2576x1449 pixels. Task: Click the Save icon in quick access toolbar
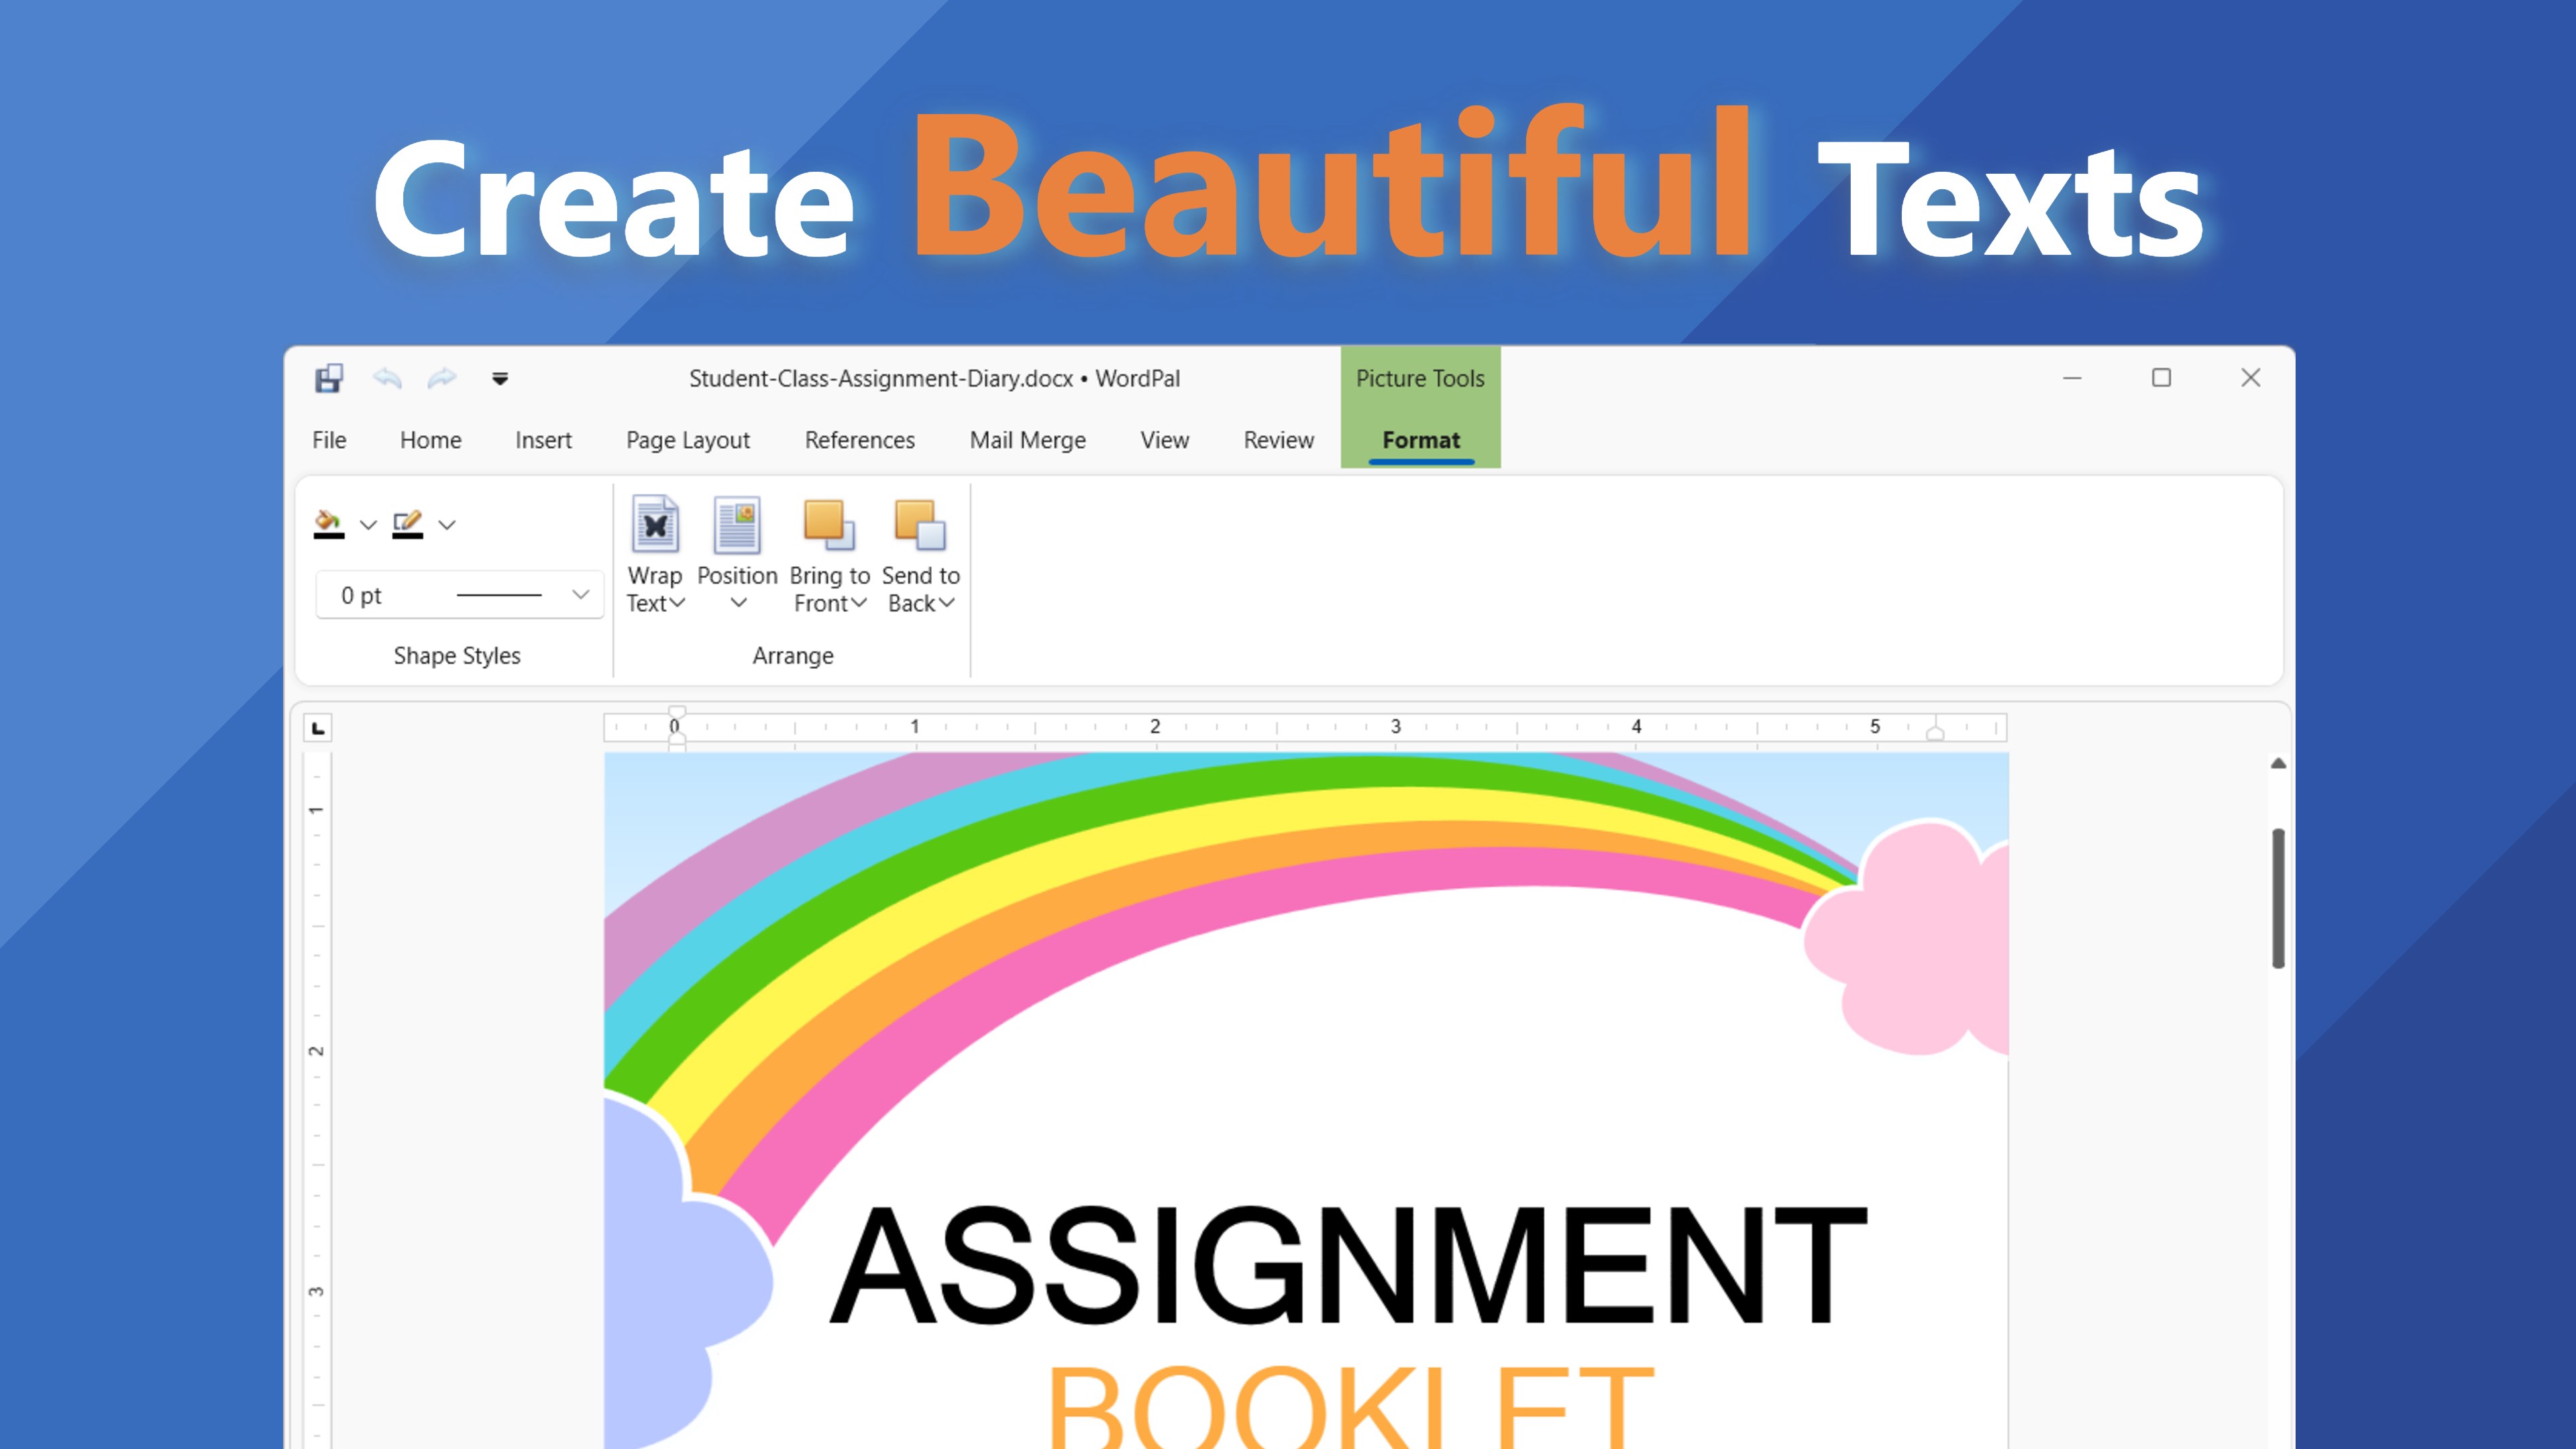tap(328, 378)
